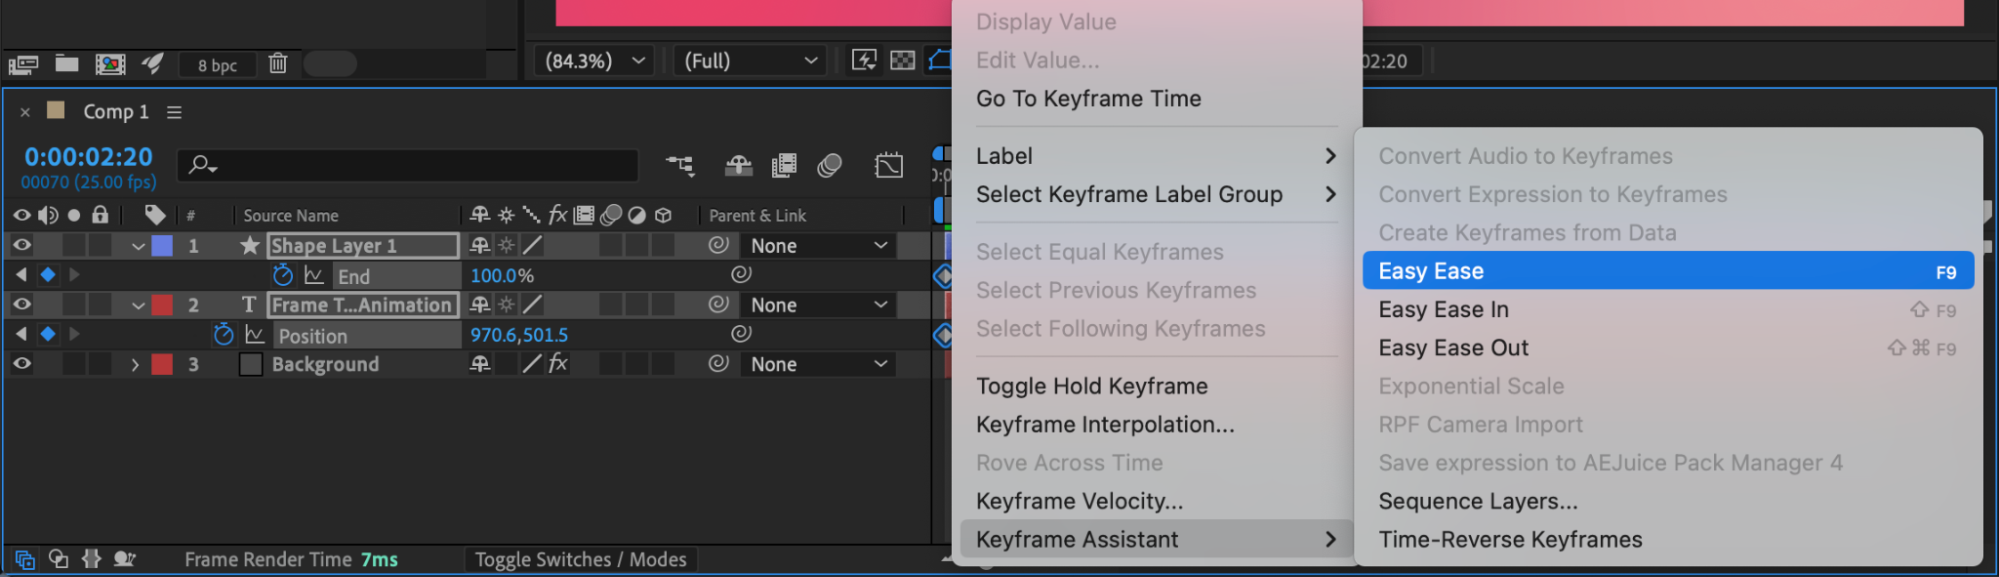Image resolution: width=1999 pixels, height=577 pixels.
Task: Open a new folder using the folder icon
Action: pyautogui.click(x=67, y=64)
